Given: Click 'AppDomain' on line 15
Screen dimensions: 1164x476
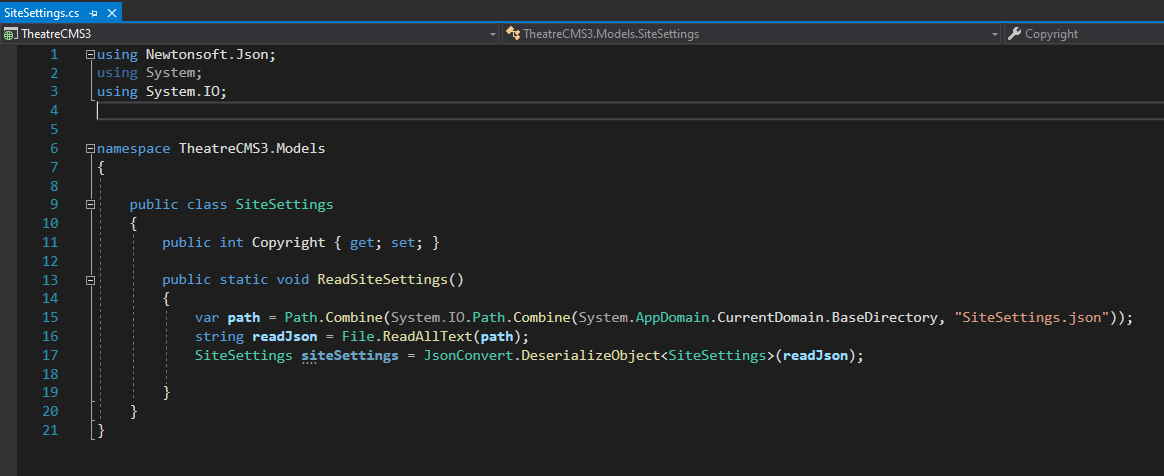Looking at the screenshot, I should point(673,318).
